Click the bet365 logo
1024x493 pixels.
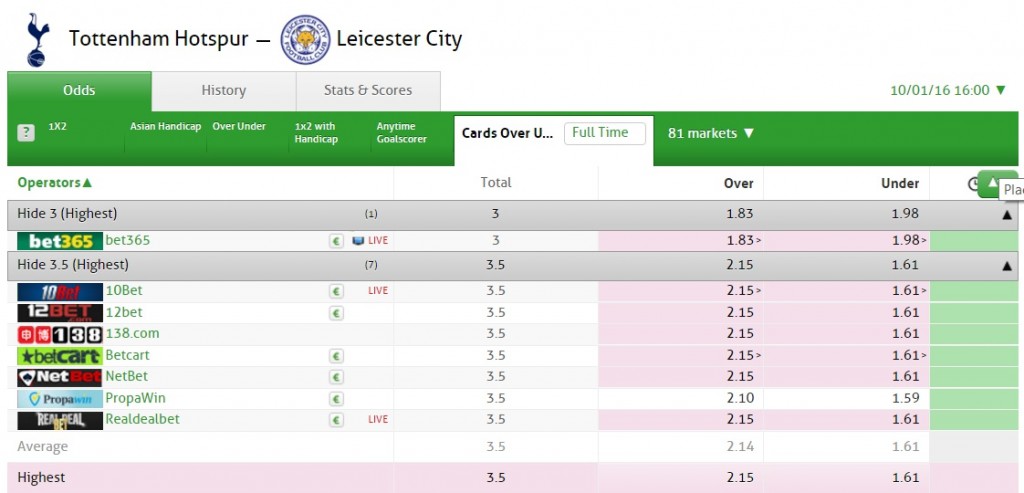[x=60, y=241]
